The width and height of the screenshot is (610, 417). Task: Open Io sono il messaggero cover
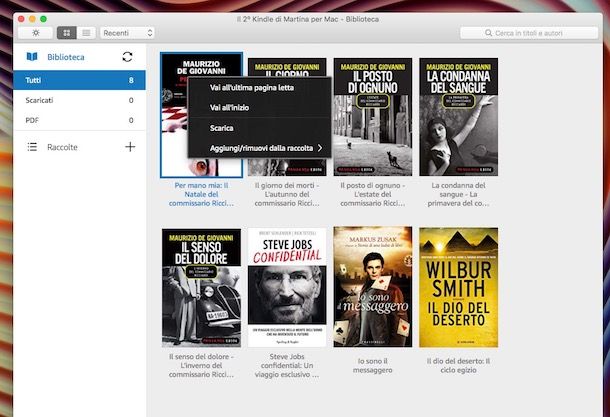point(373,287)
